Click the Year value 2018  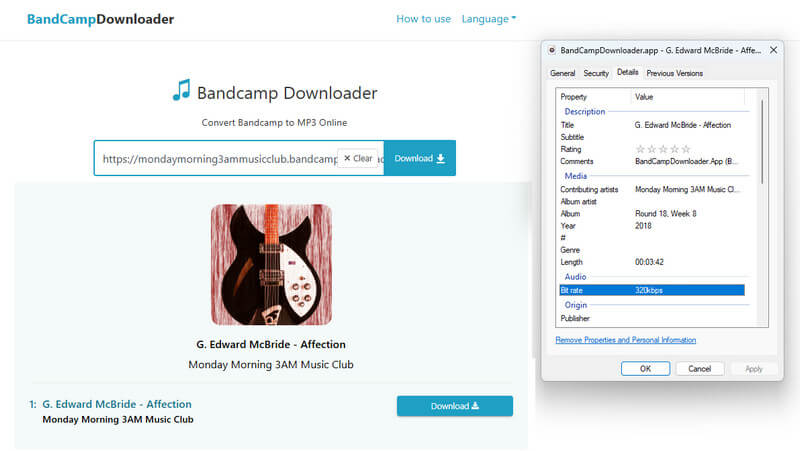(x=643, y=226)
